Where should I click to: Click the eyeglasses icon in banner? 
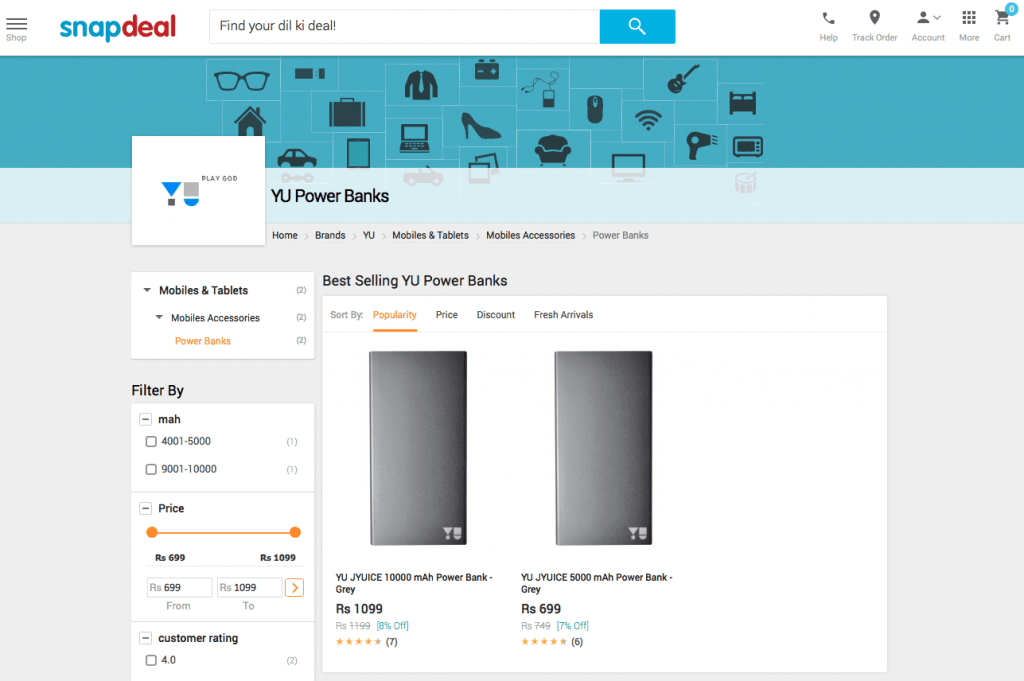click(242, 80)
